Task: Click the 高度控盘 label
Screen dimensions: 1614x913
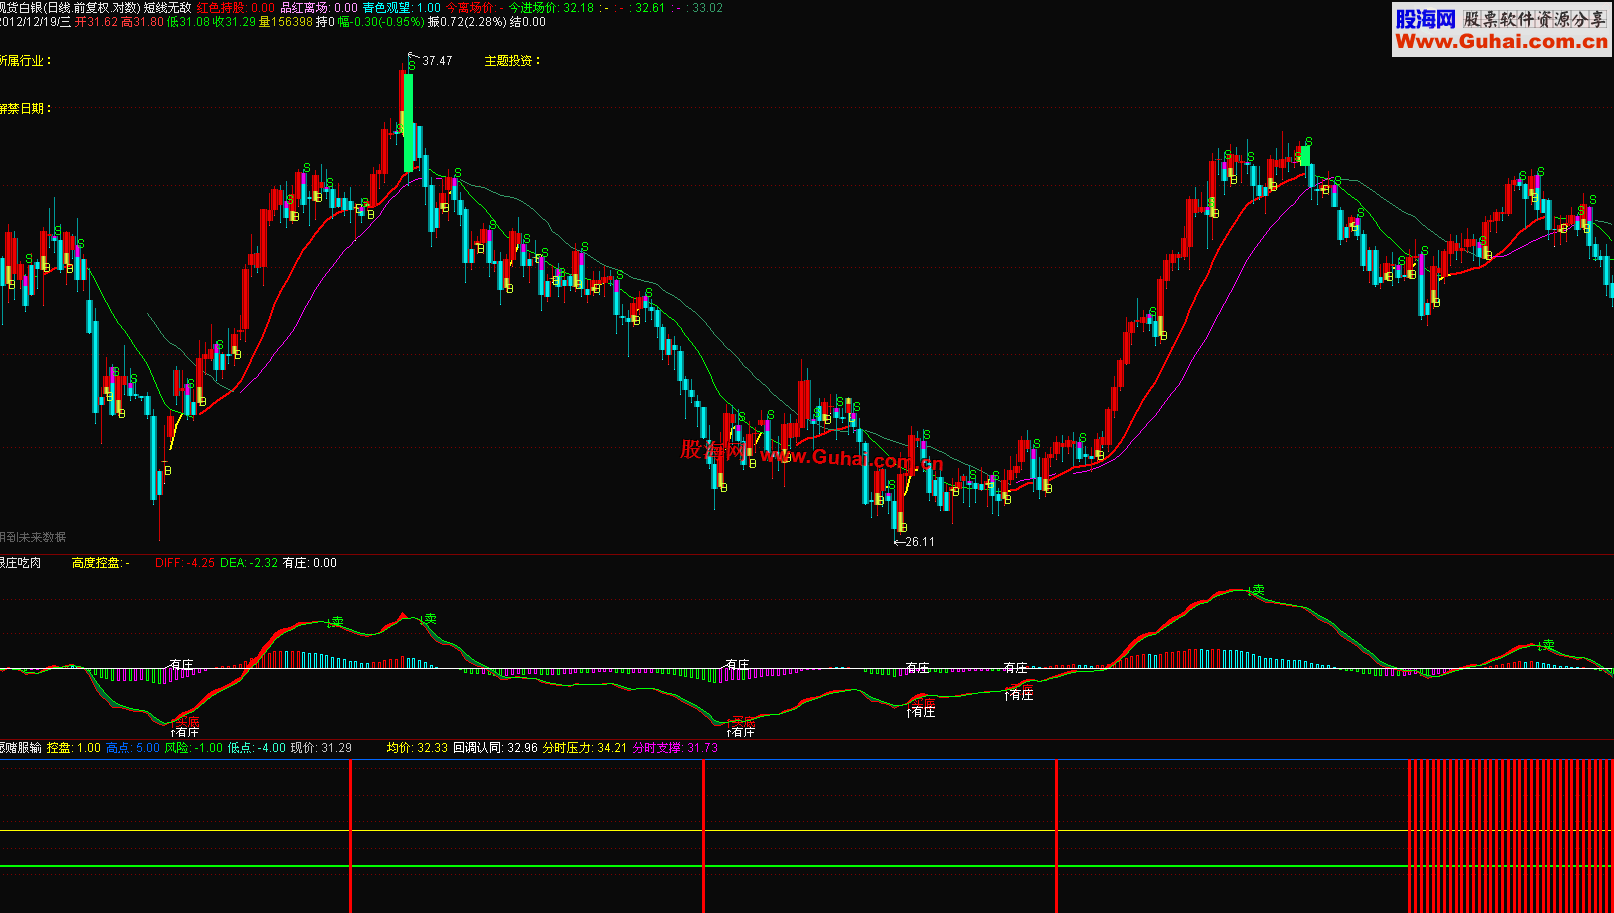Action: [96, 563]
